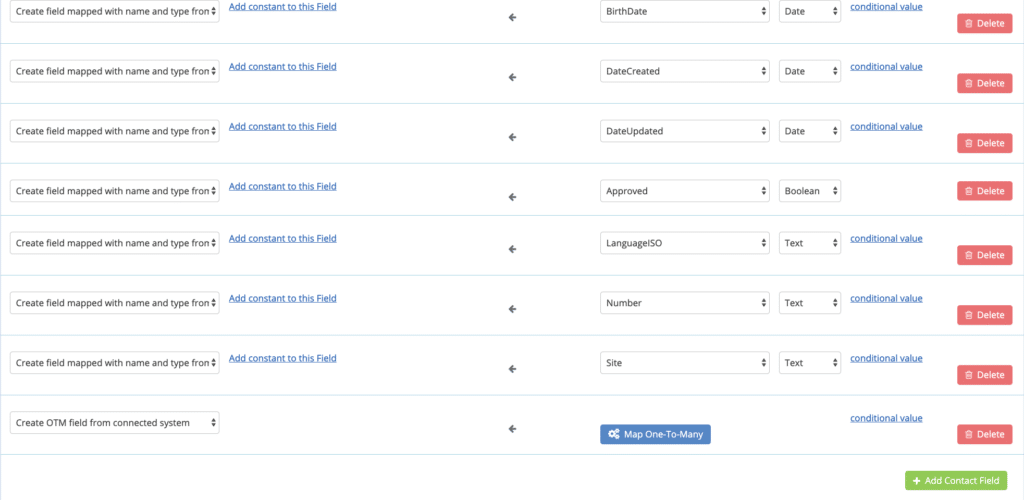Open the Create field mapped dropdown in DateCreated row
1024x500 pixels.
(115, 71)
